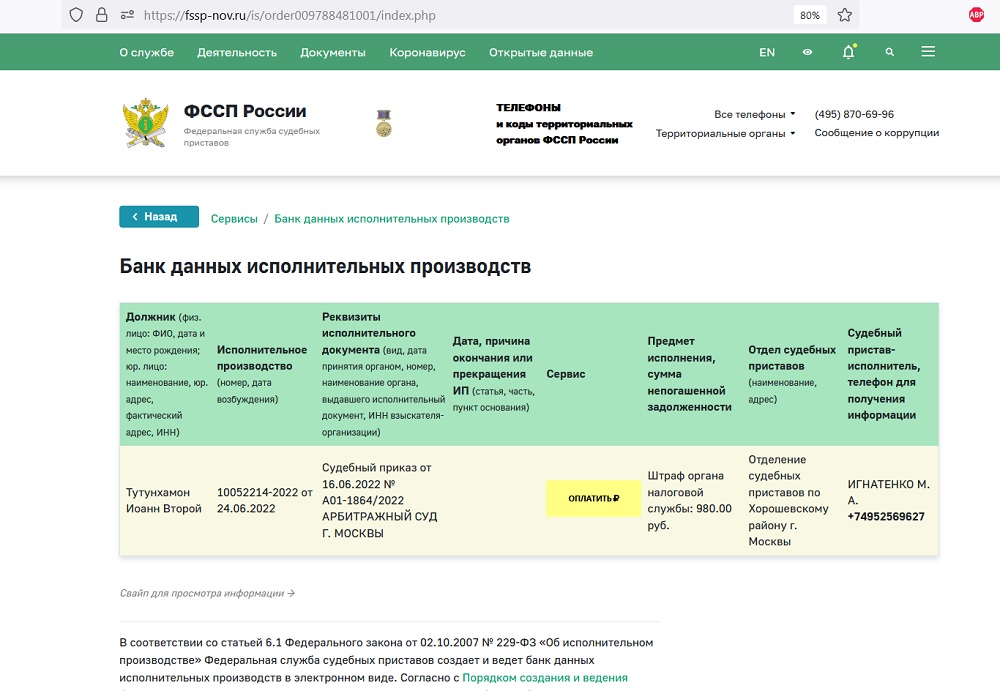Image resolution: width=1000 pixels, height=691 pixels.
Task: Open 'Сообщение о коррупции' link
Action: (876, 133)
